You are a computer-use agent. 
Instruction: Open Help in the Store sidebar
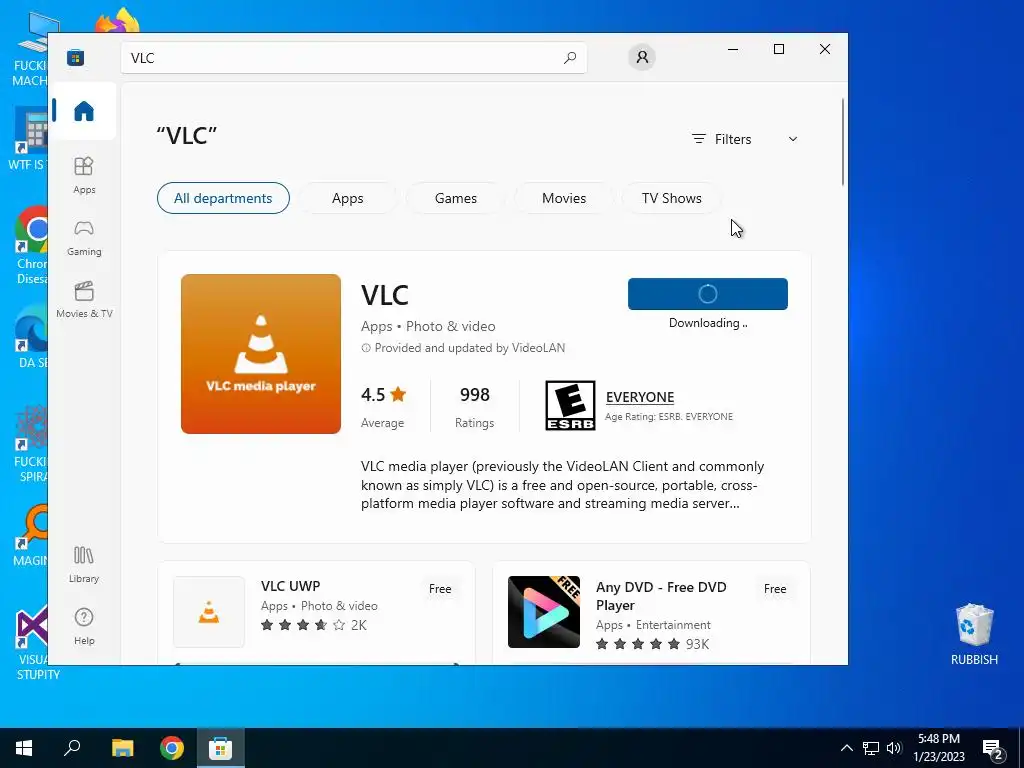[x=84, y=626]
